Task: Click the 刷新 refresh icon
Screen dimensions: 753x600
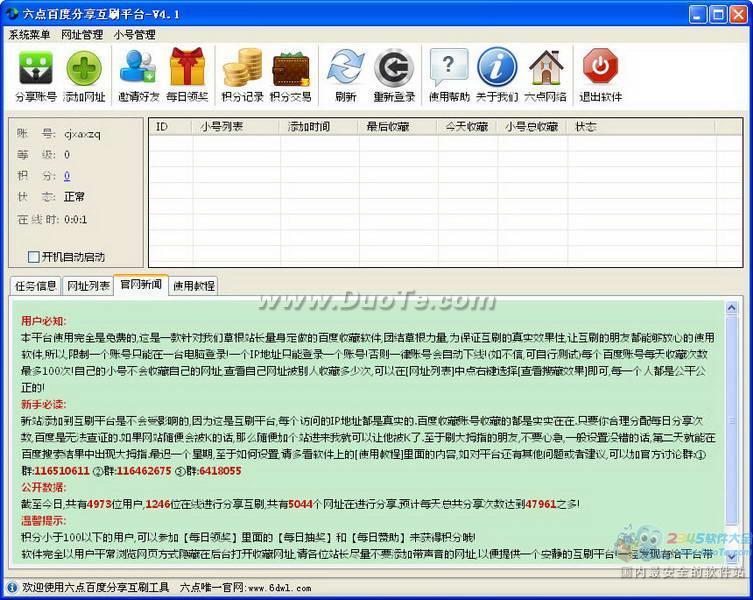Action: [346, 75]
